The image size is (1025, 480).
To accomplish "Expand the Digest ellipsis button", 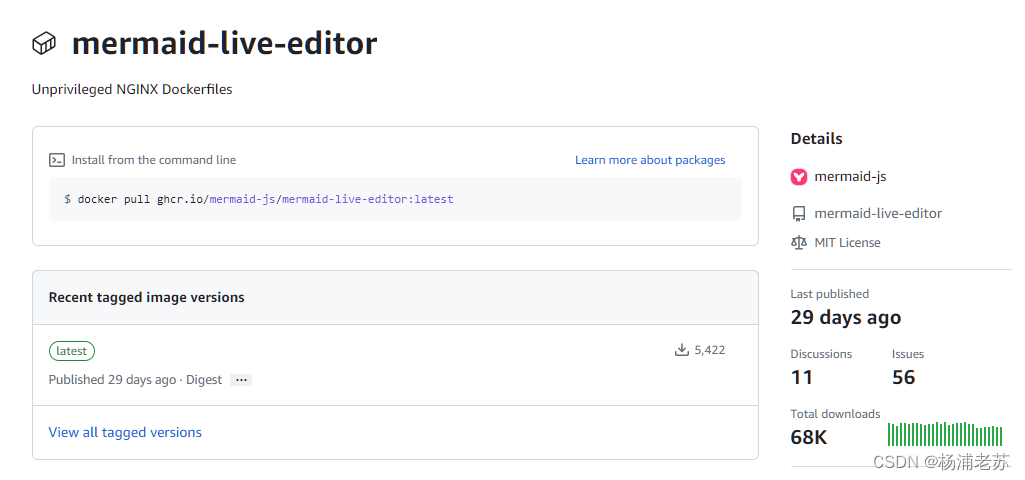I will [241, 380].
